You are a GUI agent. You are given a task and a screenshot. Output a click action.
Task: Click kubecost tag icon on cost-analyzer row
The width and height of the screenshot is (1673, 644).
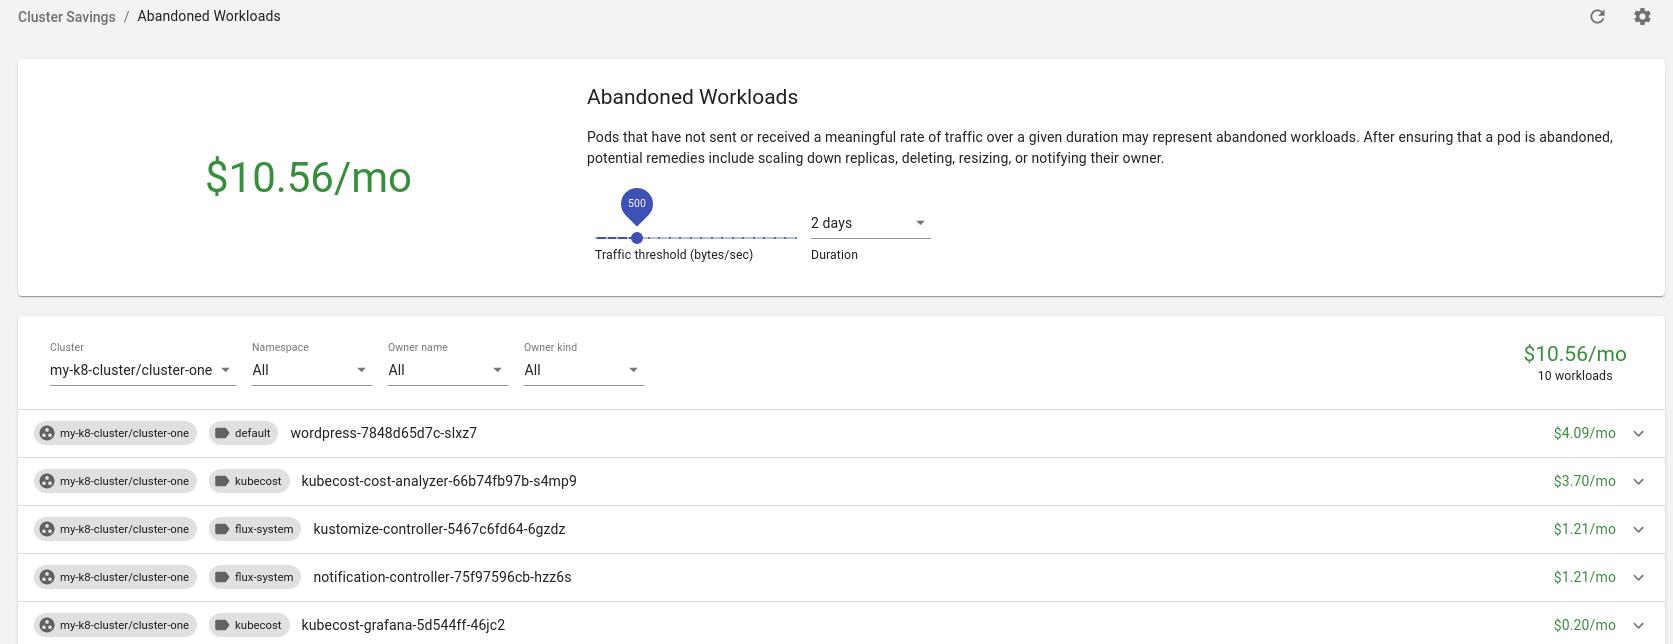click(222, 481)
